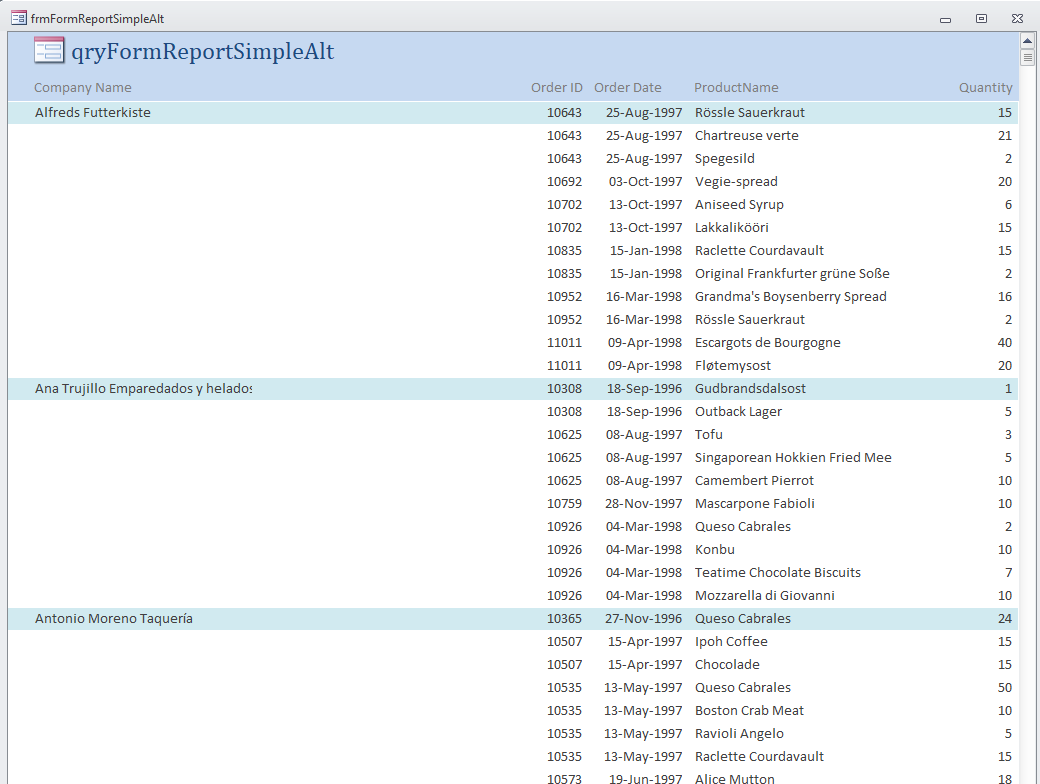Click quantity 40 for Escargots de Bourgogne
Viewport: 1040px width, 784px height.
click(1004, 343)
